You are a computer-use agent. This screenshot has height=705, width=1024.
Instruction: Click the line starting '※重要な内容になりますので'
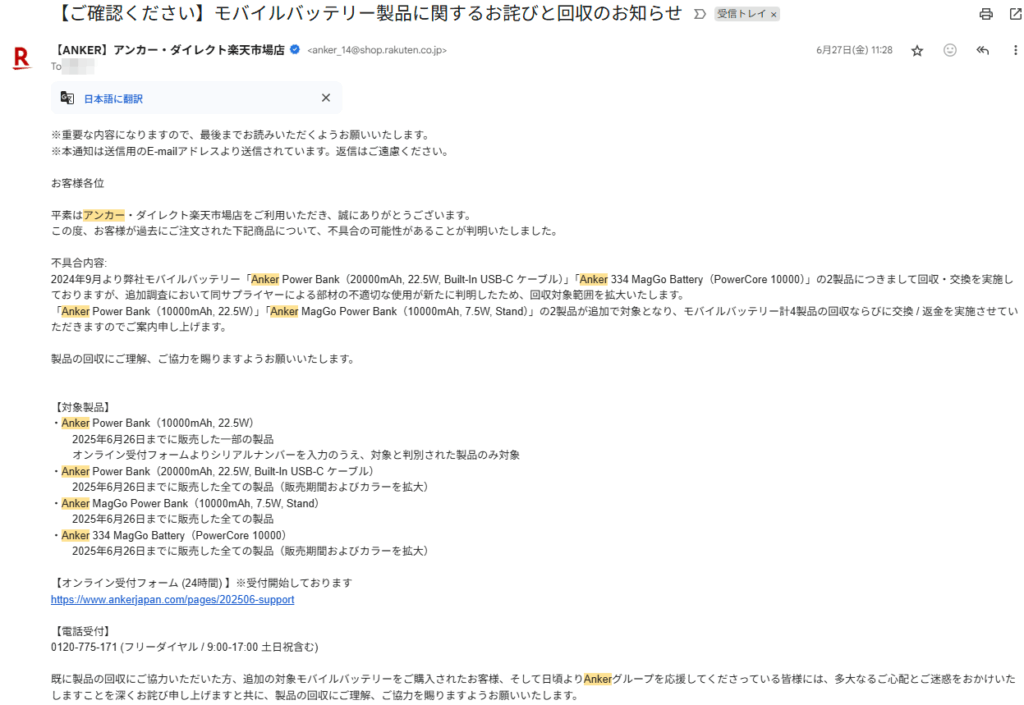[x=241, y=135]
